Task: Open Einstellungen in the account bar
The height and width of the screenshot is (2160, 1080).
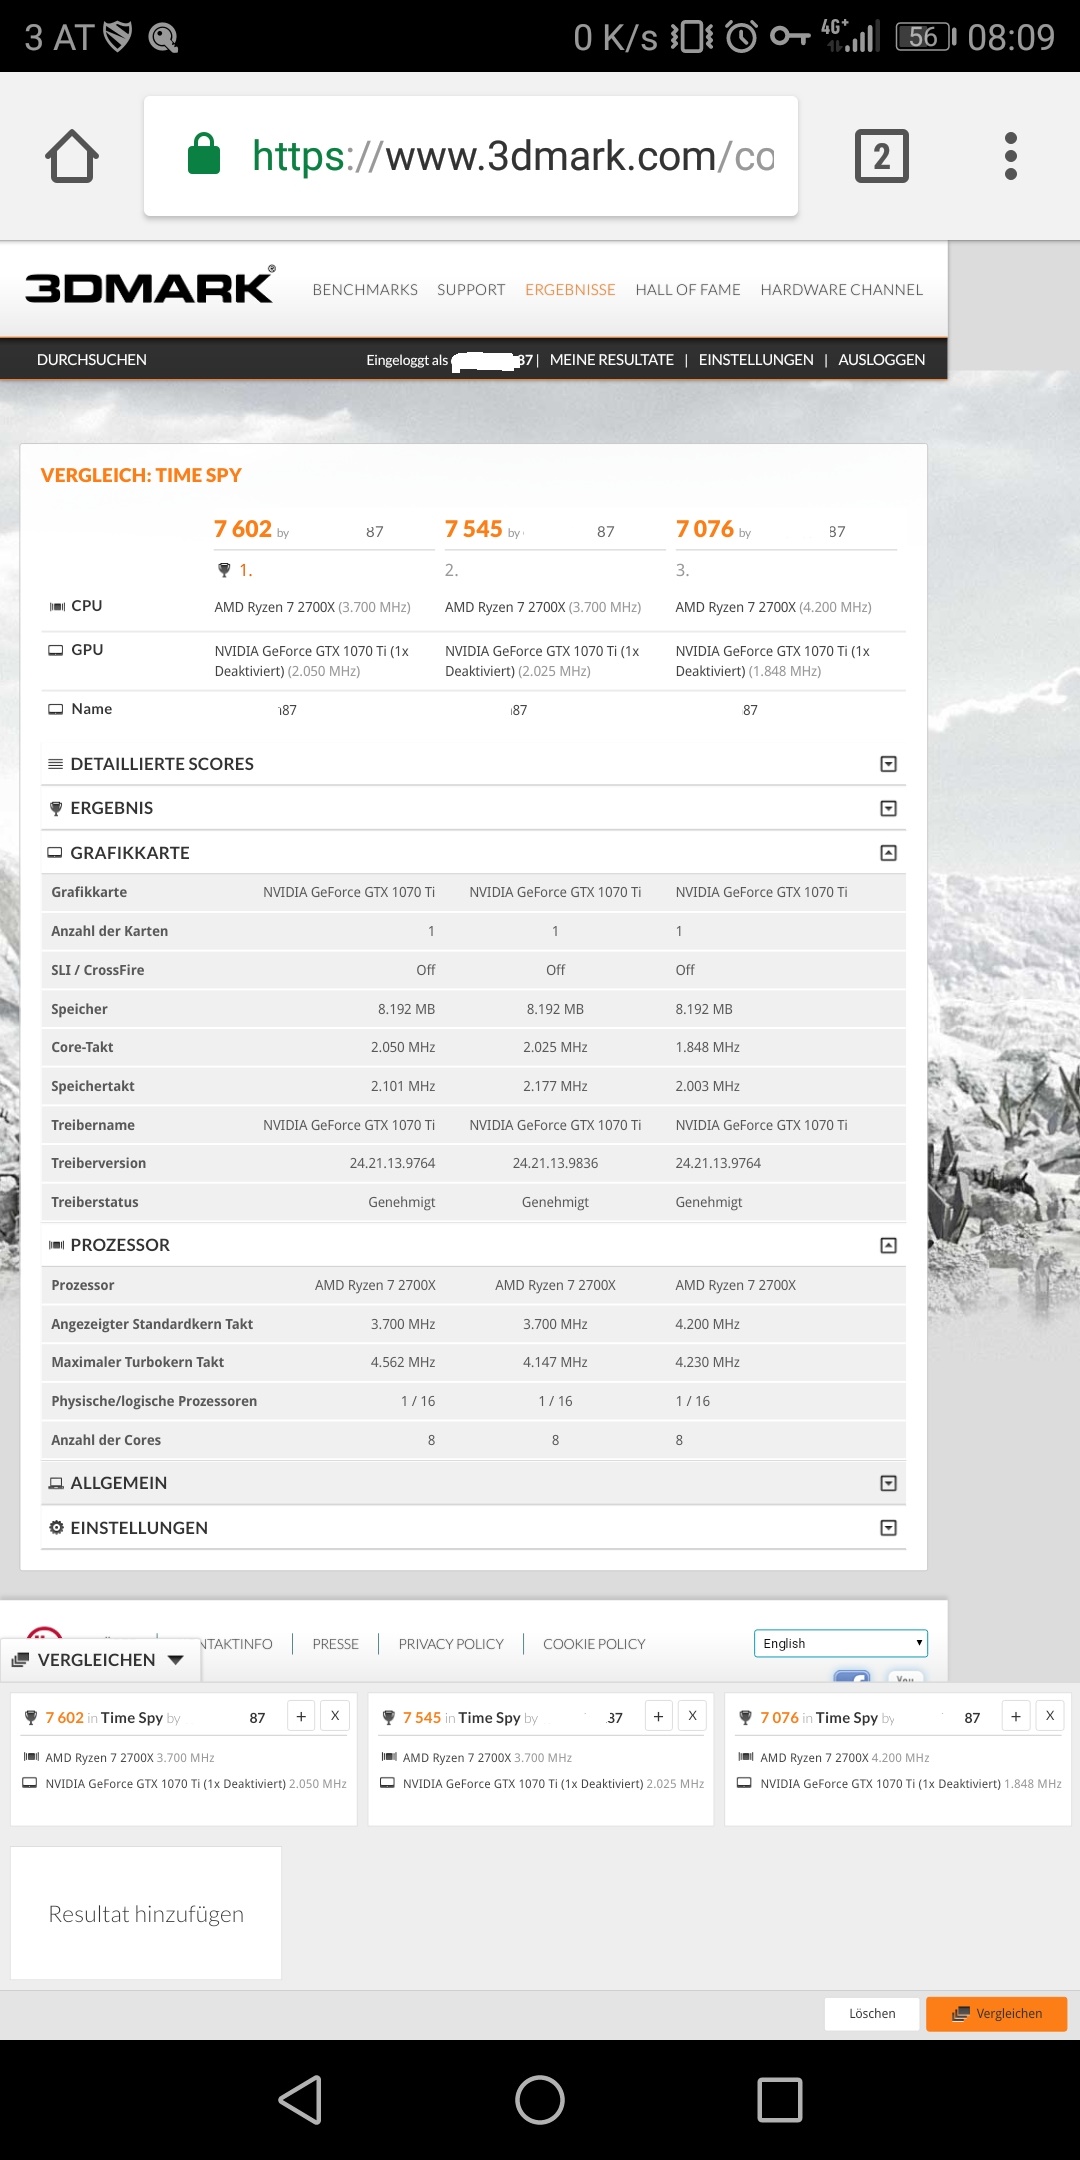Action: [x=756, y=360]
